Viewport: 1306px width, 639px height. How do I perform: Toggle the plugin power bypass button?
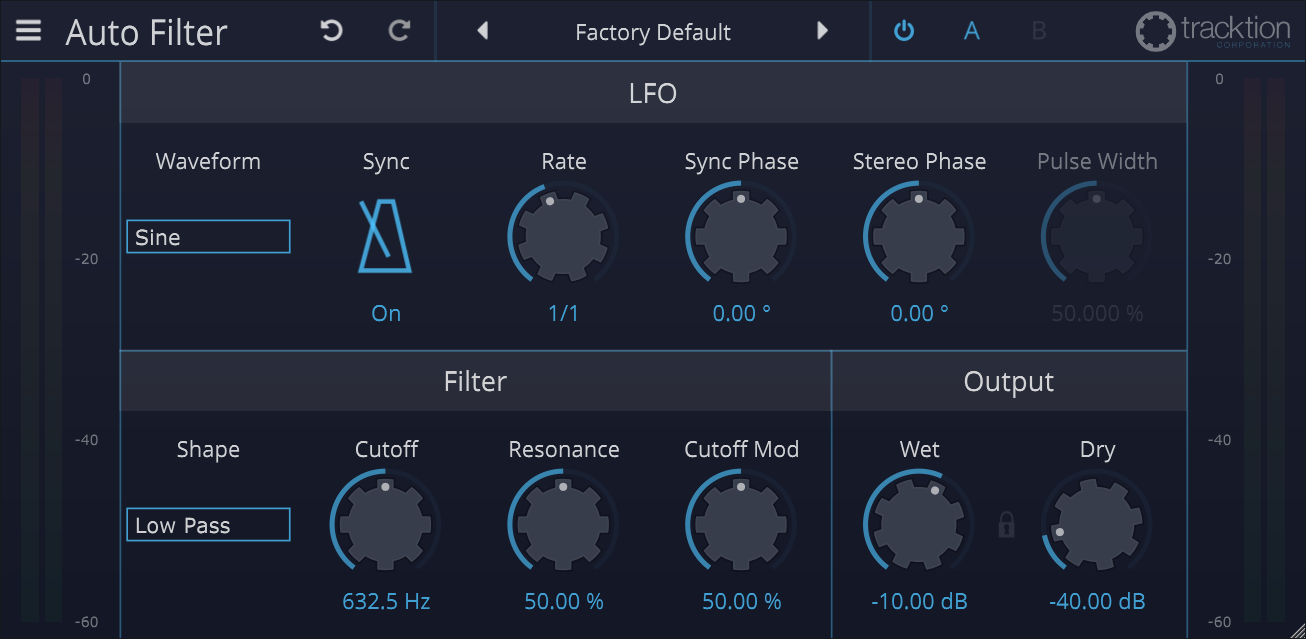click(x=904, y=31)
